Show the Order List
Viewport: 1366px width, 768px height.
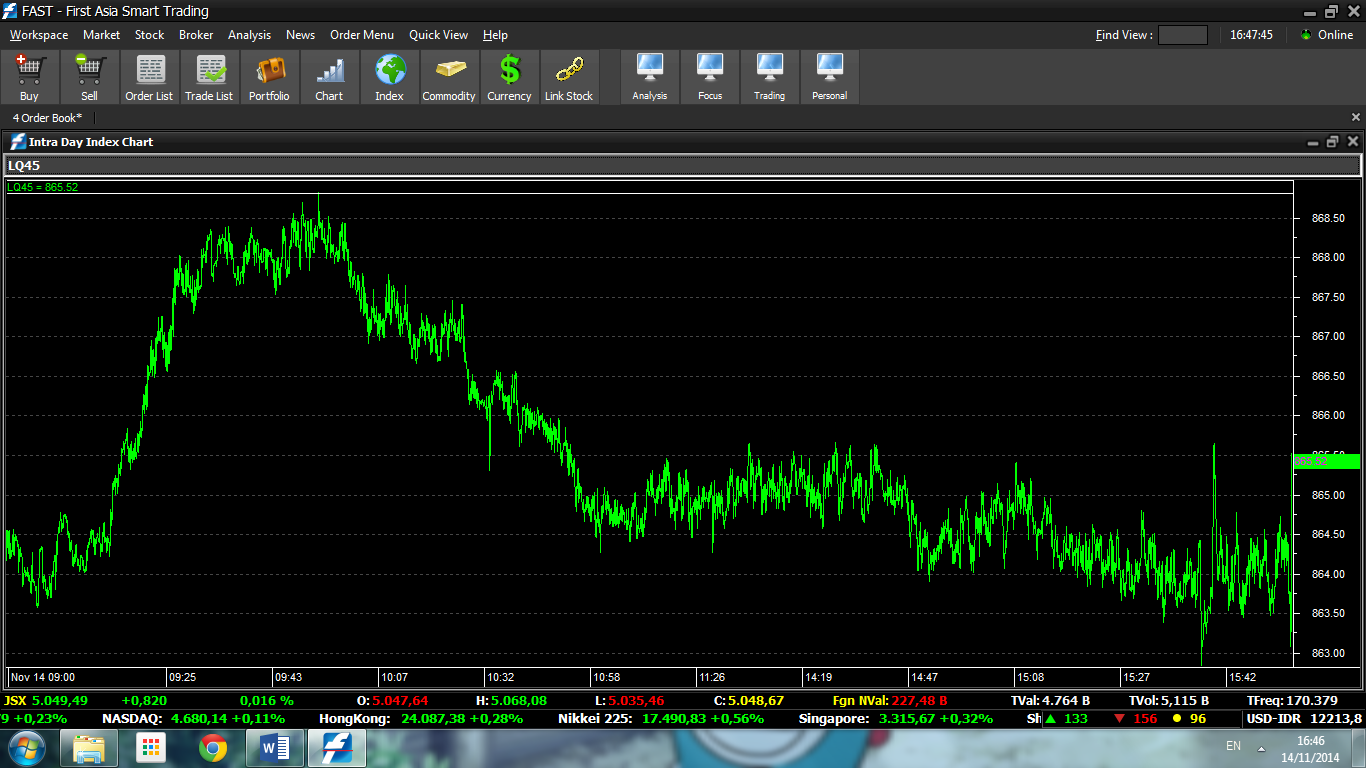[149, 78]
